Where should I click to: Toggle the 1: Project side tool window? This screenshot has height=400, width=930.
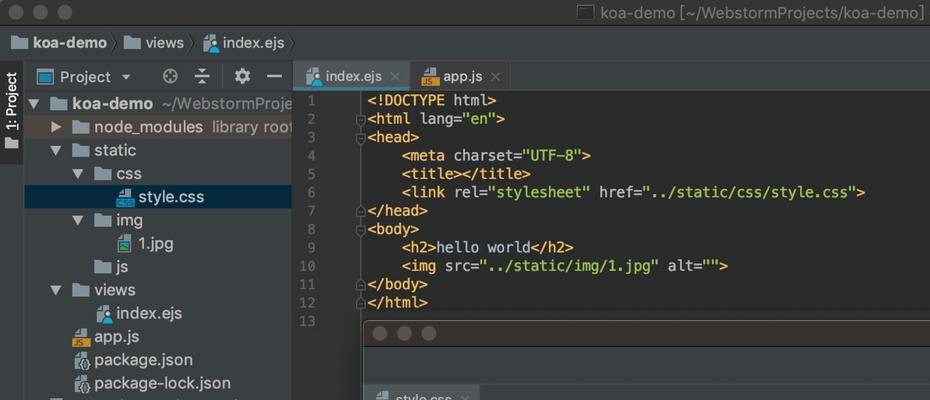pyautogui.click(x=11, y=112)
